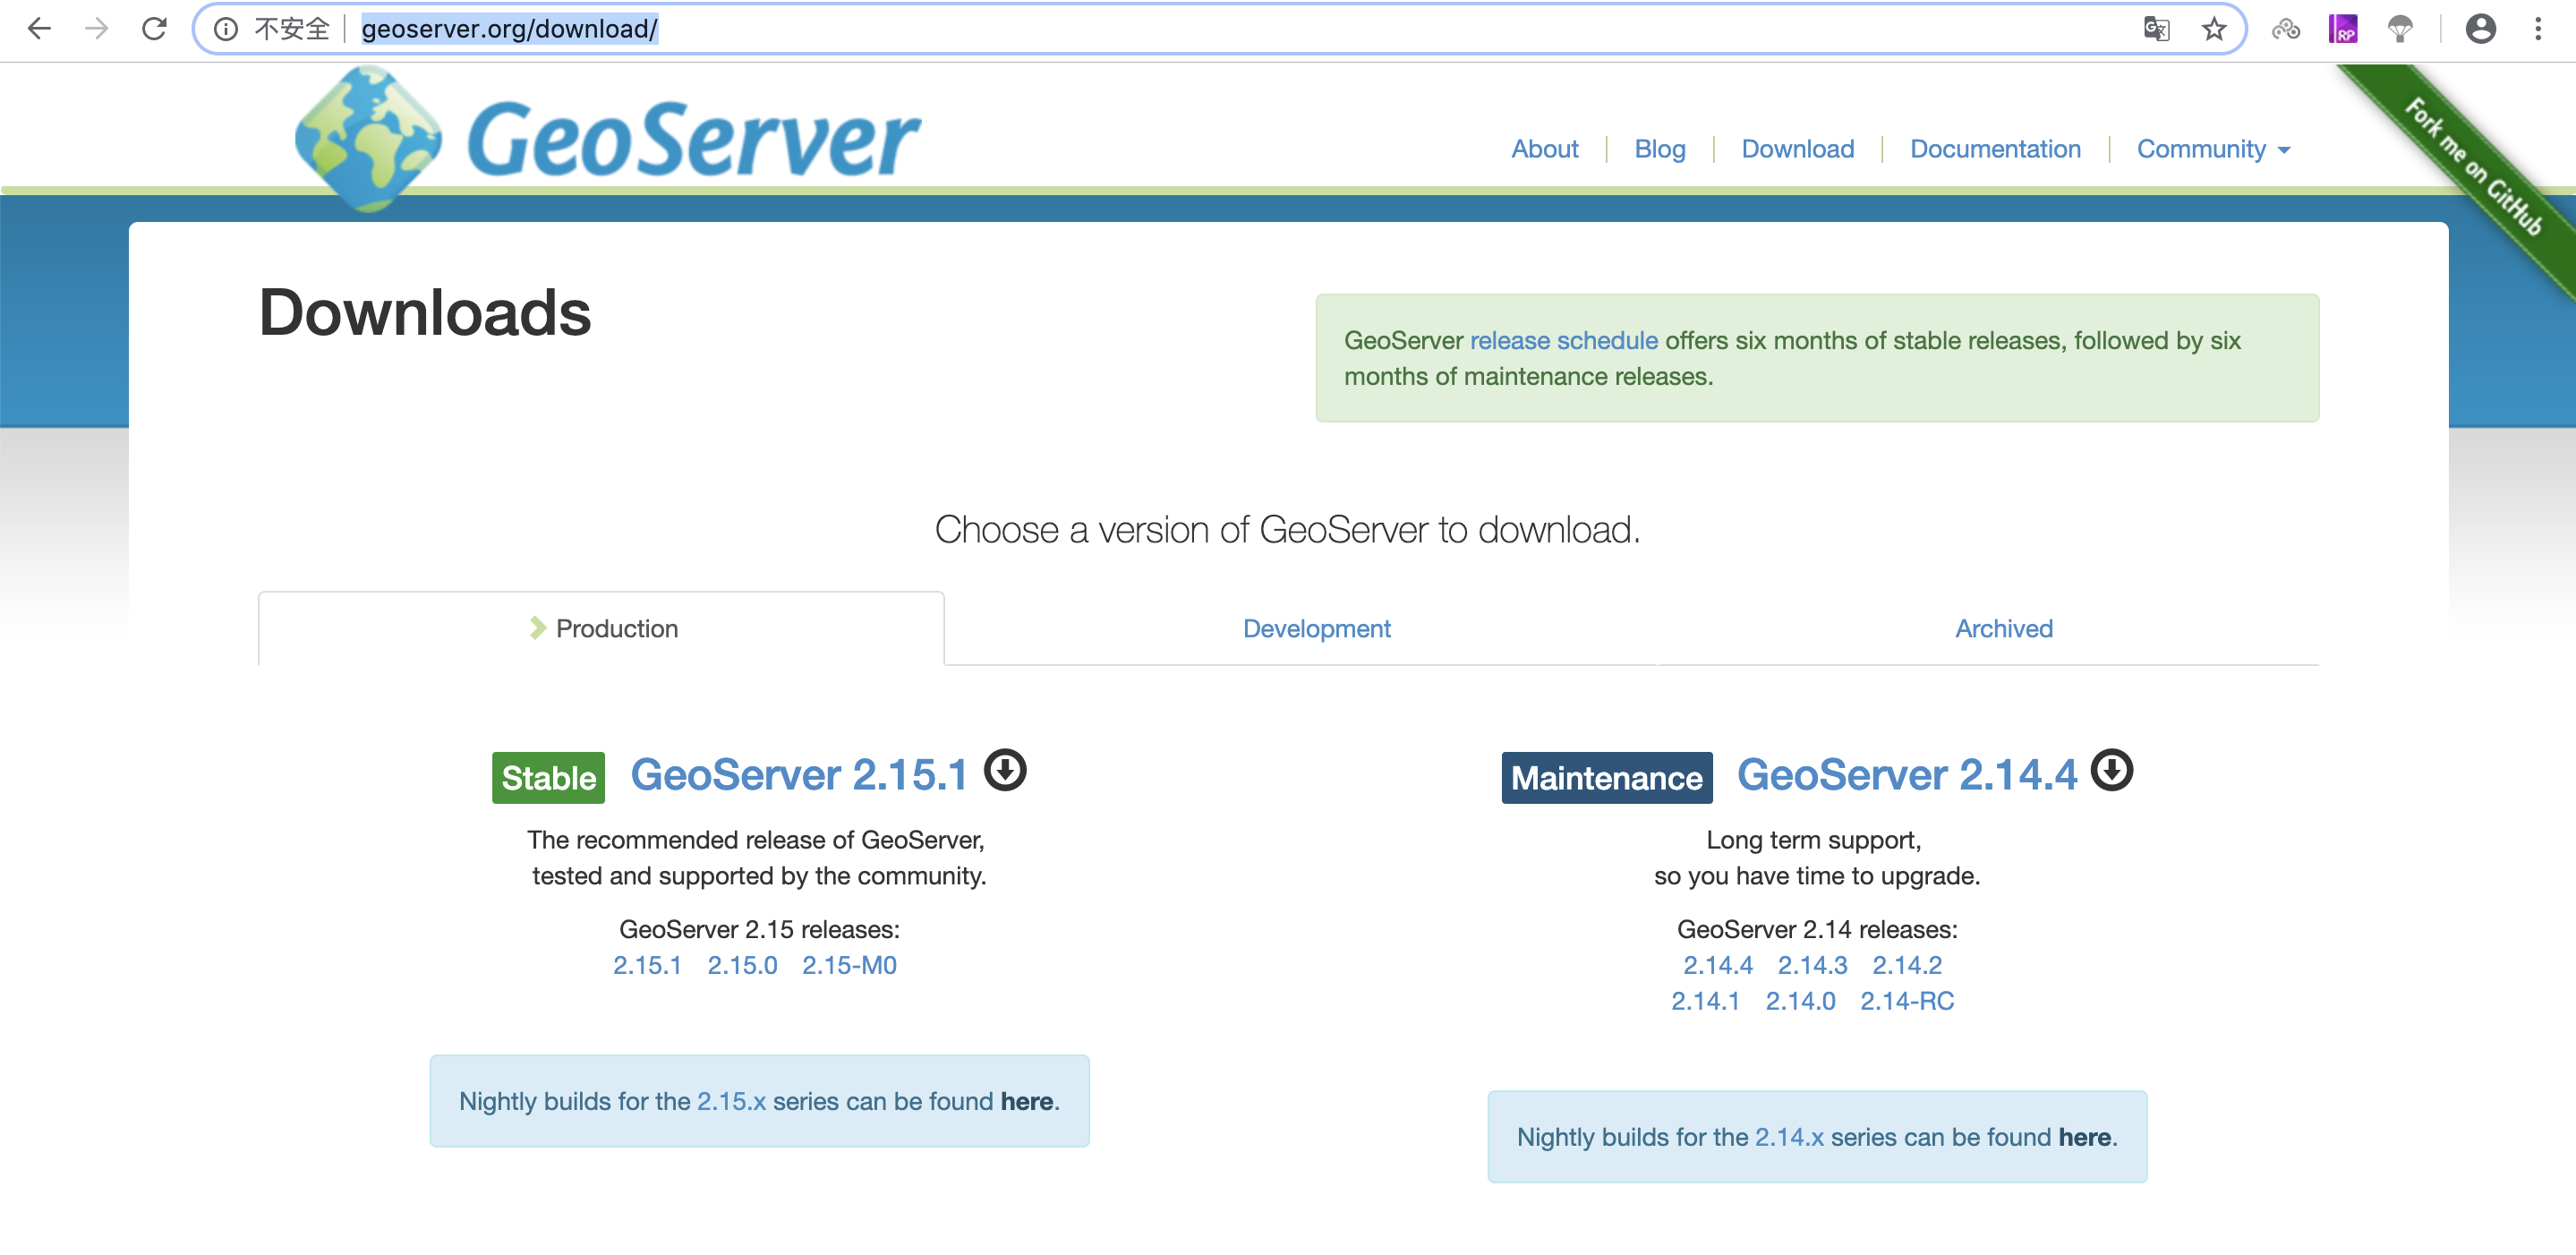Image resolution: width=2576 pixels, height=1255 pixels.
Task: Click the download icon beside GeoServer 2.15.1
Action: 1006,770
